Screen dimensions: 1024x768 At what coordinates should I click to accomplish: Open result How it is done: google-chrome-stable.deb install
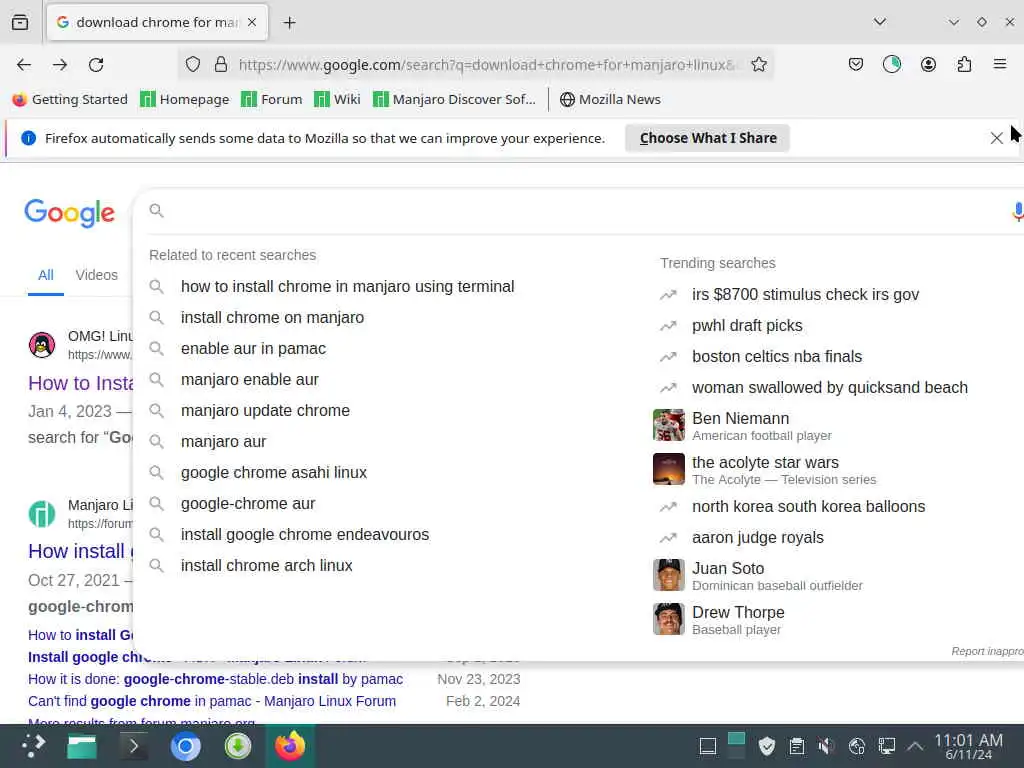[215, 679]
